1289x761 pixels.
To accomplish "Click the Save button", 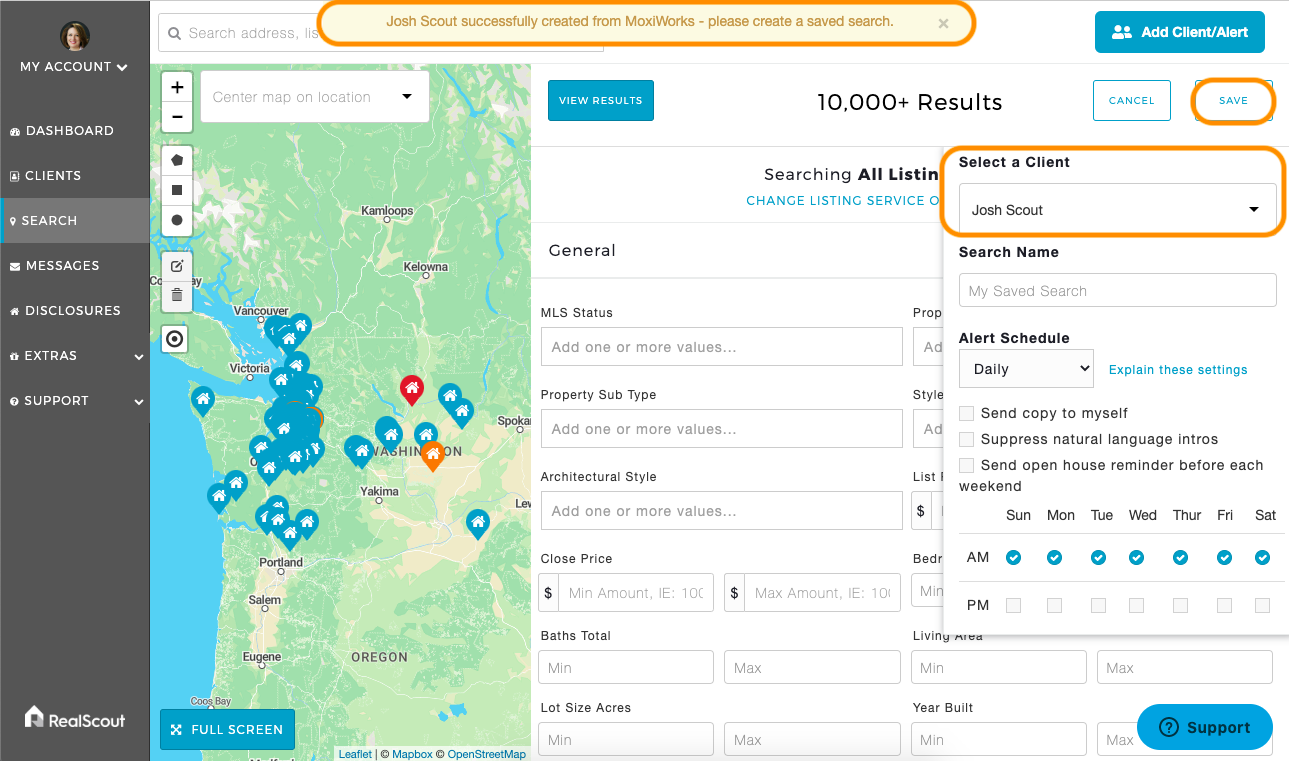I will pos(1233,100).
